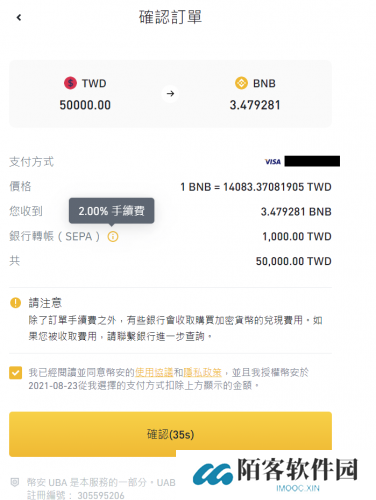Screen dimensions: 376x500
Task: Click the VISA card logo
Action: coord(273,162)
